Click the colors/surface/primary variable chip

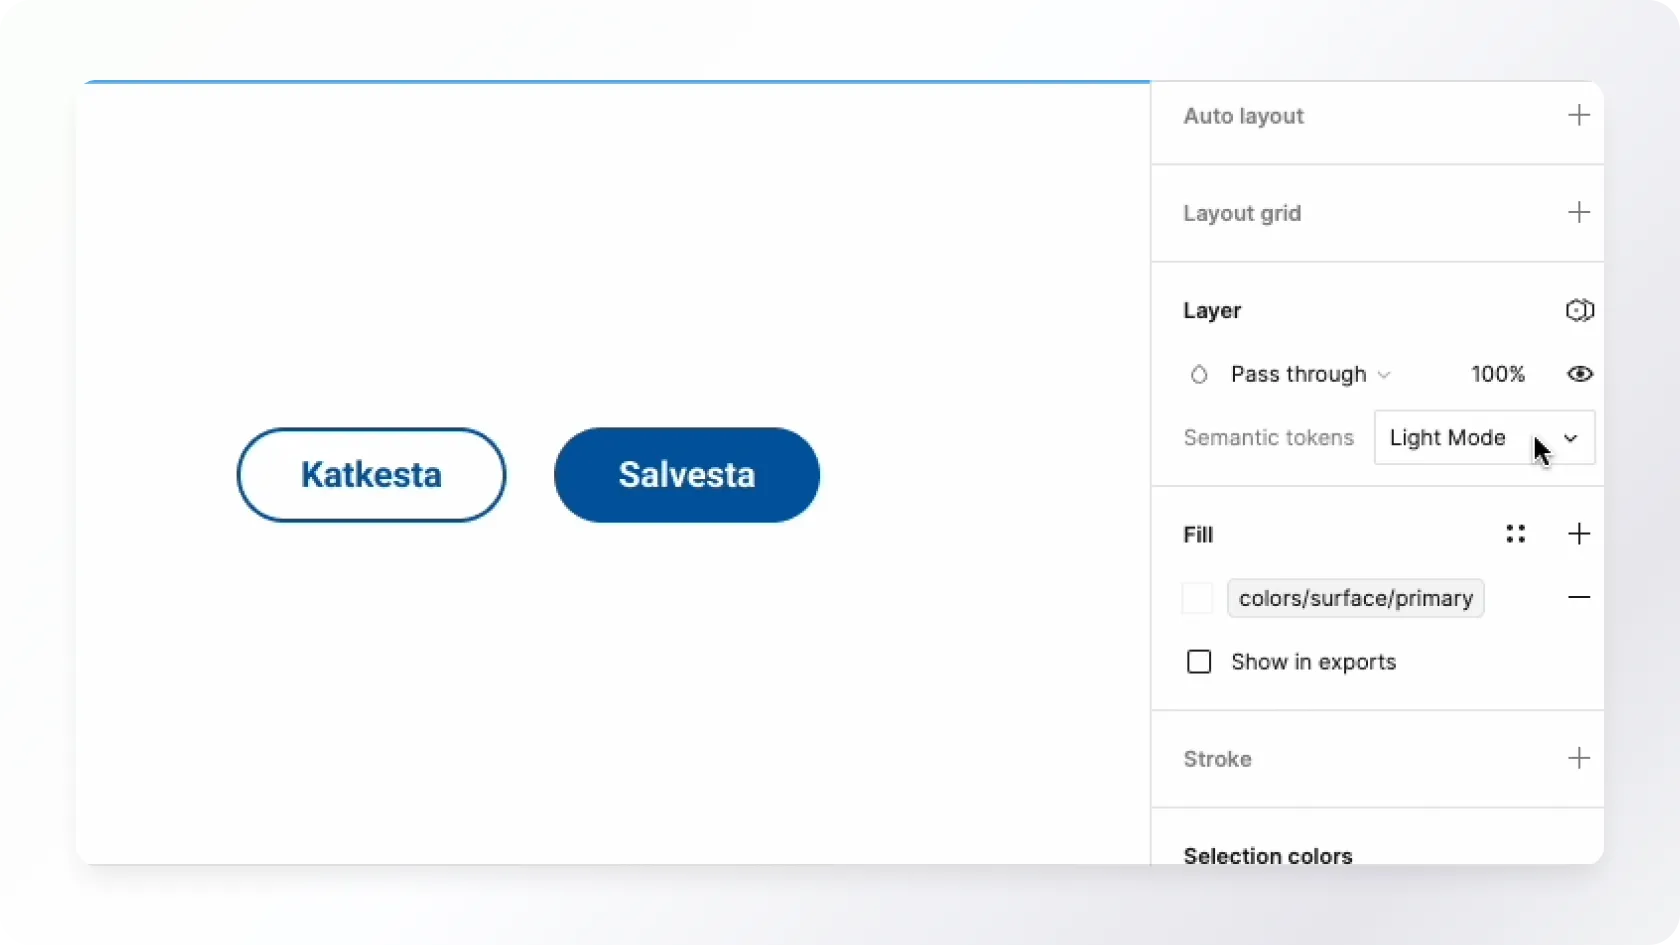click(1355, 598)
